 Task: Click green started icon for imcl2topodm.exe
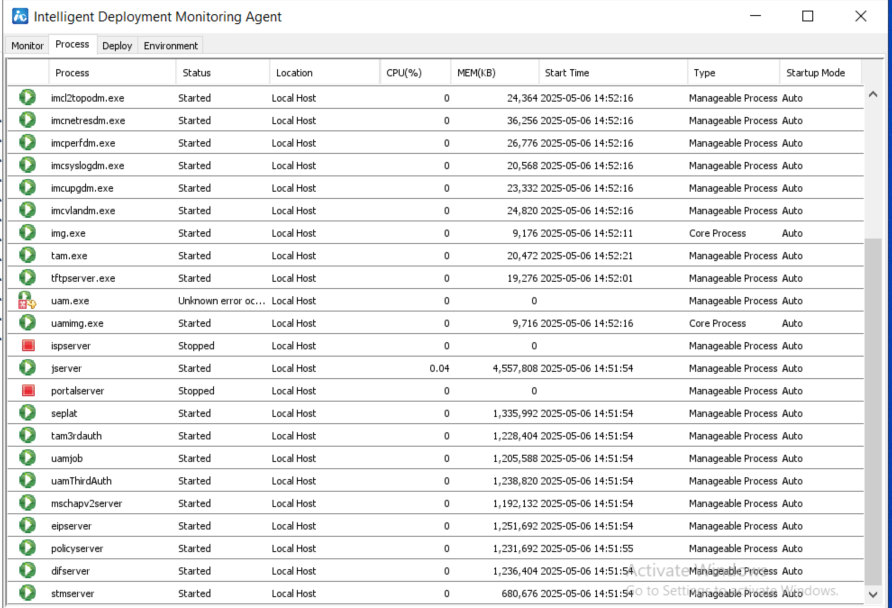tap(28, 98)
